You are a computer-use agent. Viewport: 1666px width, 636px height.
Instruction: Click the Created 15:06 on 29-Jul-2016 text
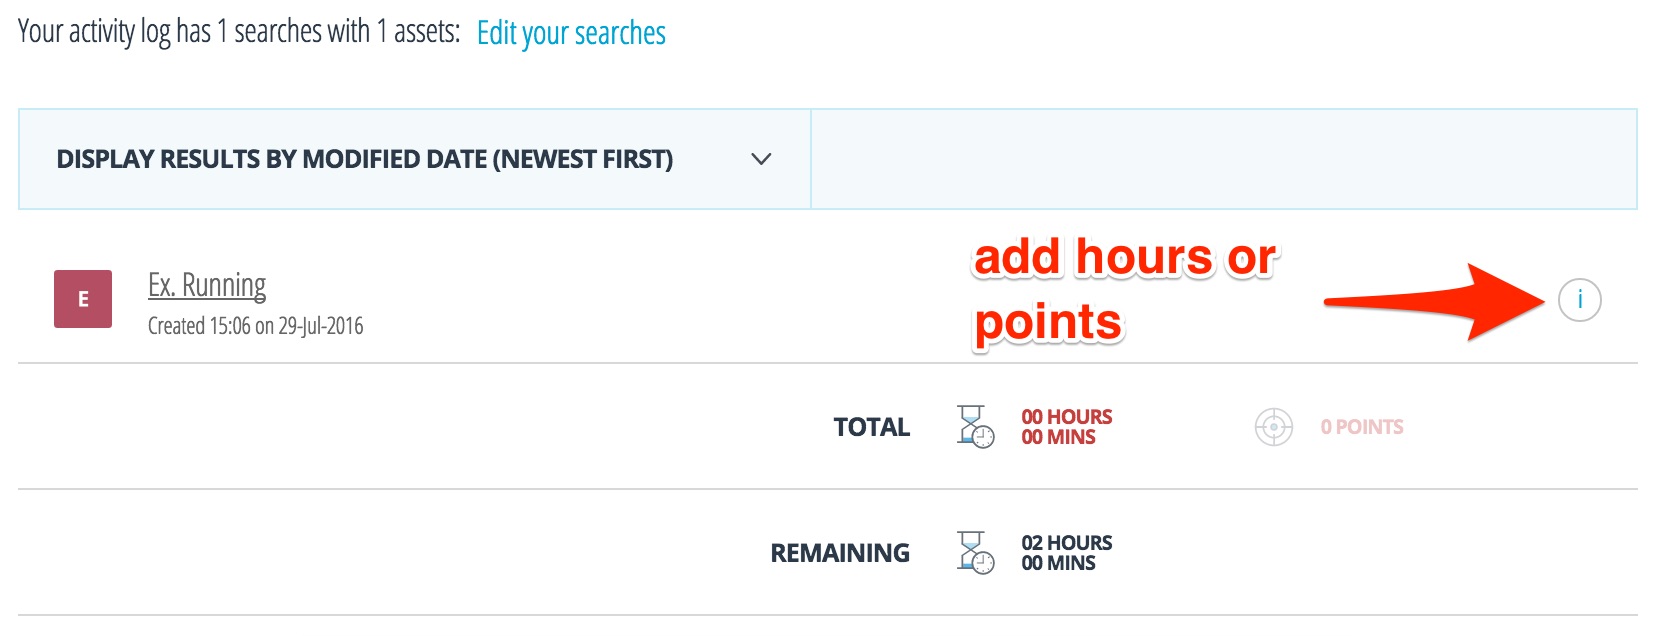255,326
